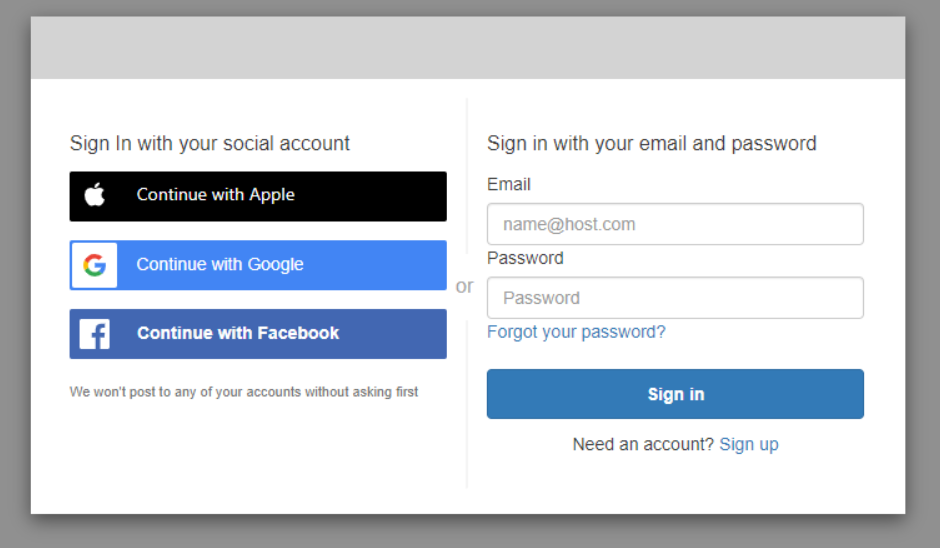Viewport: 940px width, 548px height.
Task: Click the "Need an account?" text
Action: click(643, 444)
